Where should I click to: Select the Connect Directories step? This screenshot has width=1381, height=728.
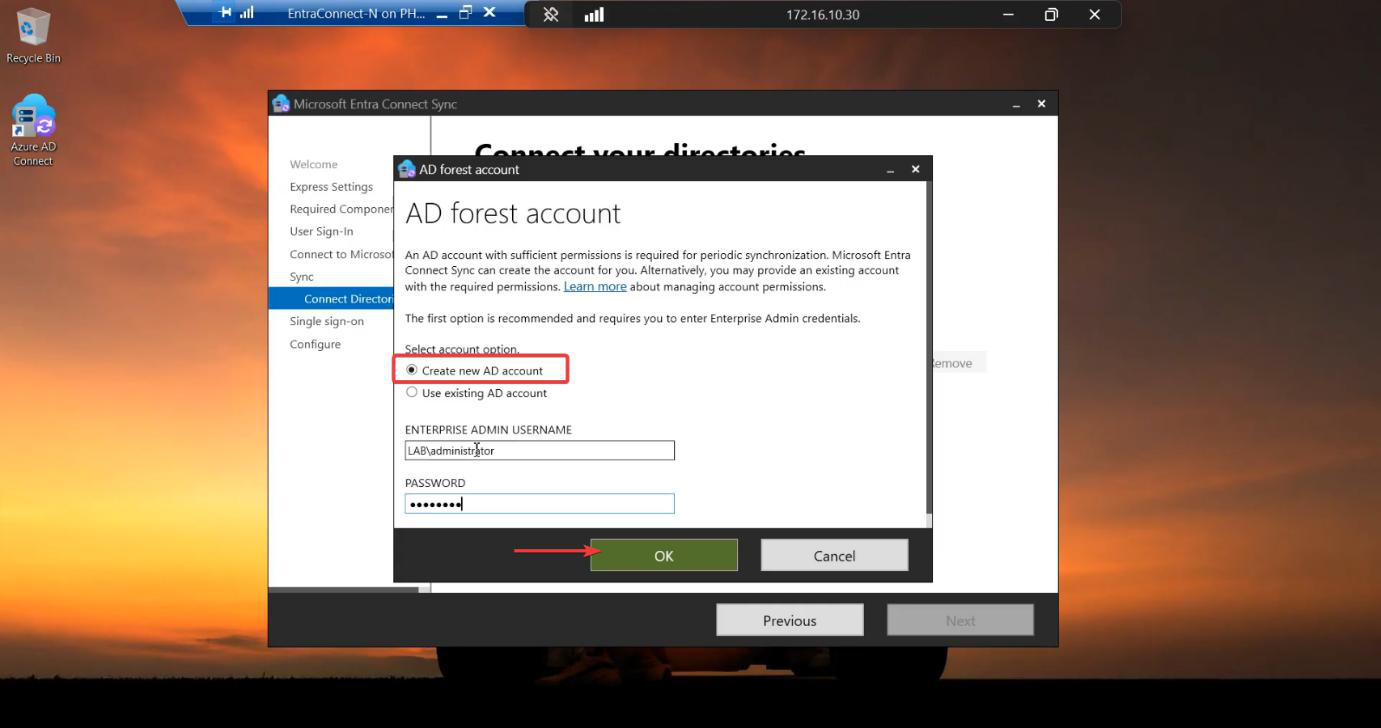point(332,299)
